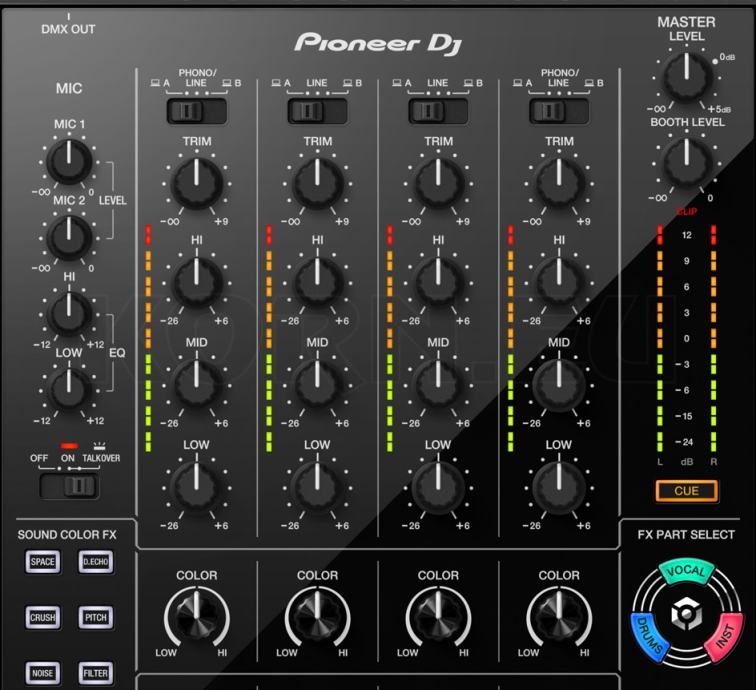Screen dimensions: 756x690
Task: Click channel 2 COLOR filter knob
Action: click(x=317, y=617)
